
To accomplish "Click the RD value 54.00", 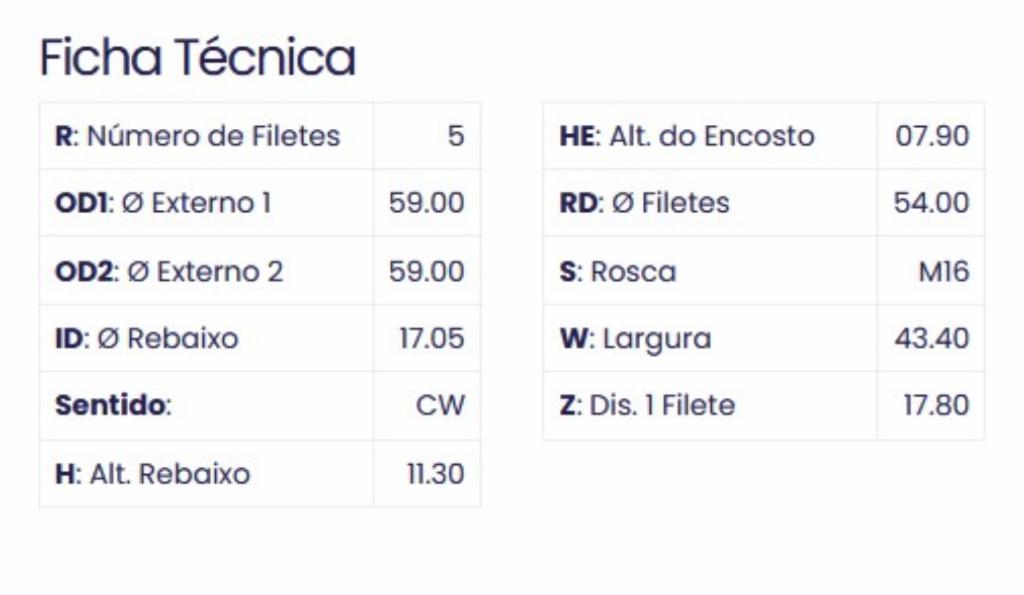I will (x=931, y=203).
